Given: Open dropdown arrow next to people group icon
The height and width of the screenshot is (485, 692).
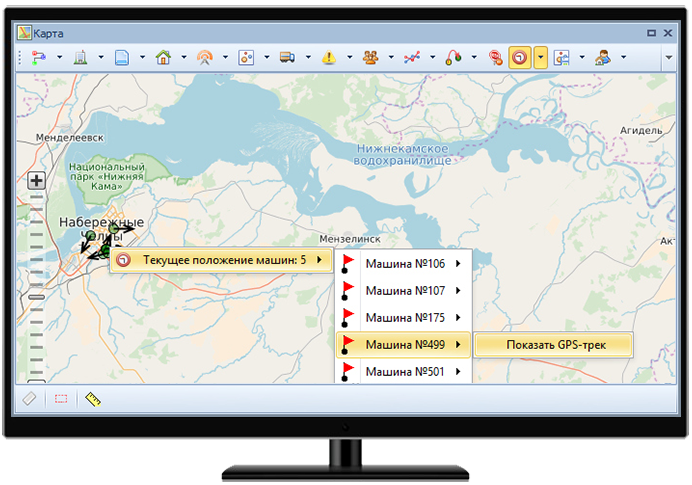Looking at the screenshot, I should click(x=391, y=57).
